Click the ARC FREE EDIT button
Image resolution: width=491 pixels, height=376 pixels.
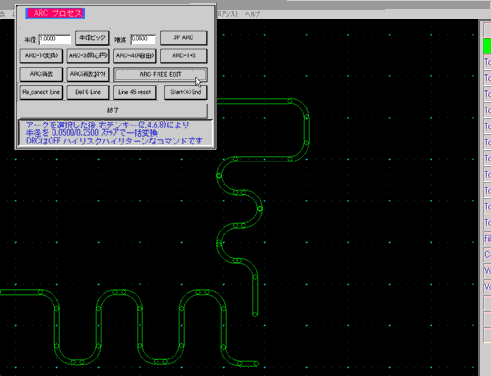tap(160, 75)
